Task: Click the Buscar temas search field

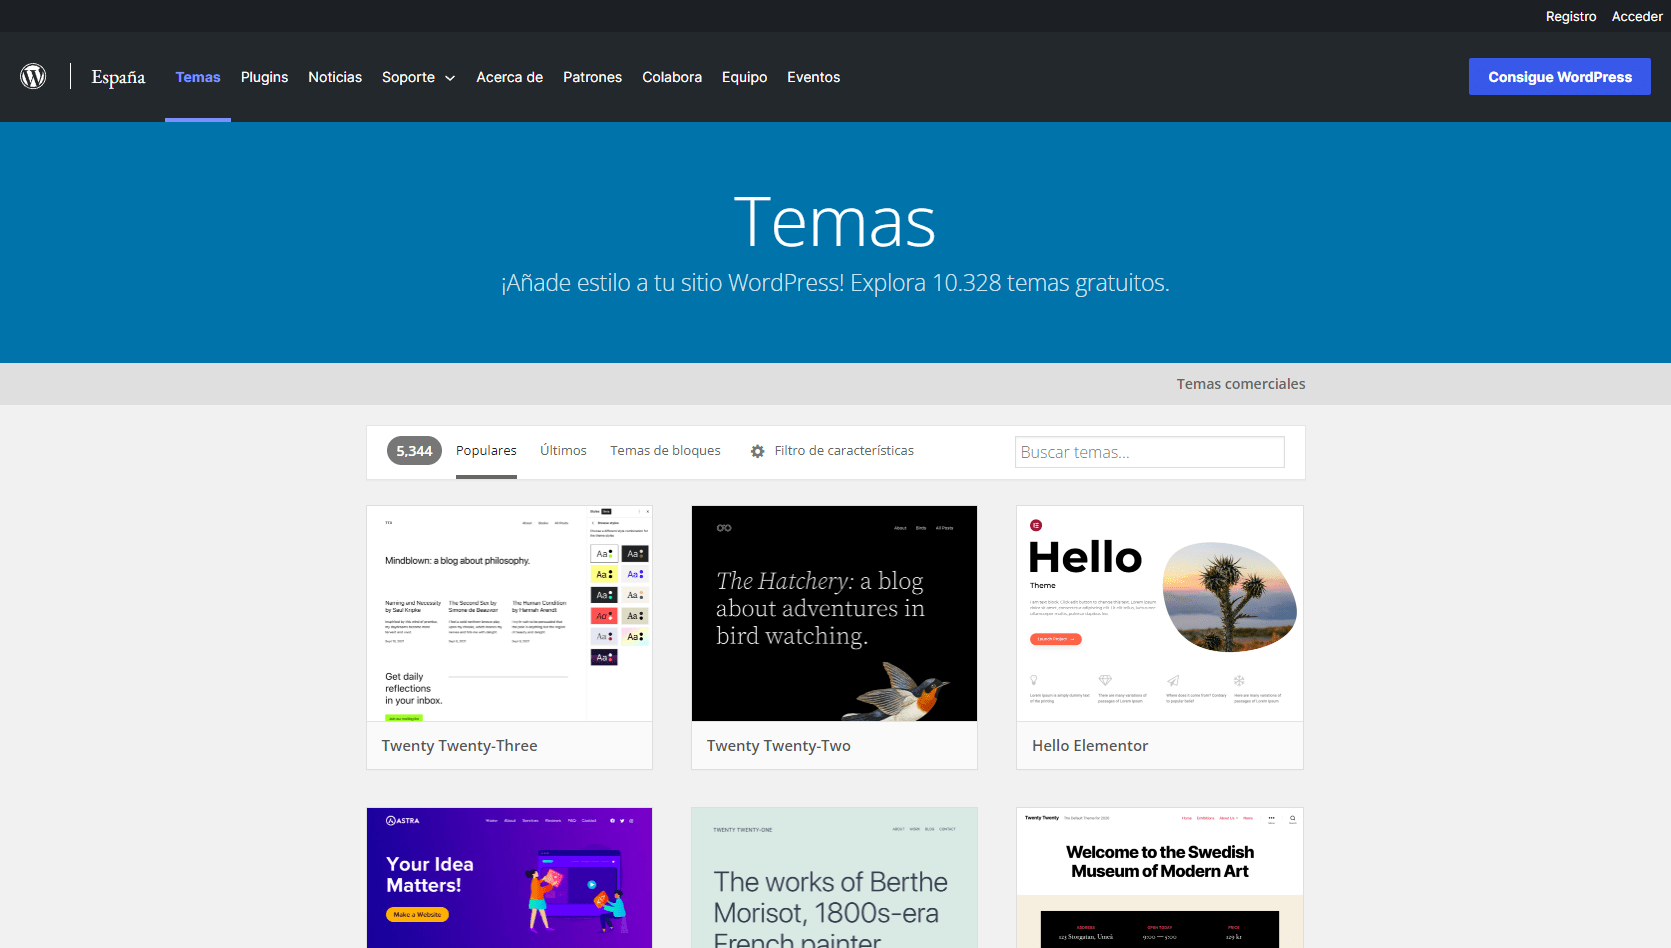Action: tap(1149, 452)
